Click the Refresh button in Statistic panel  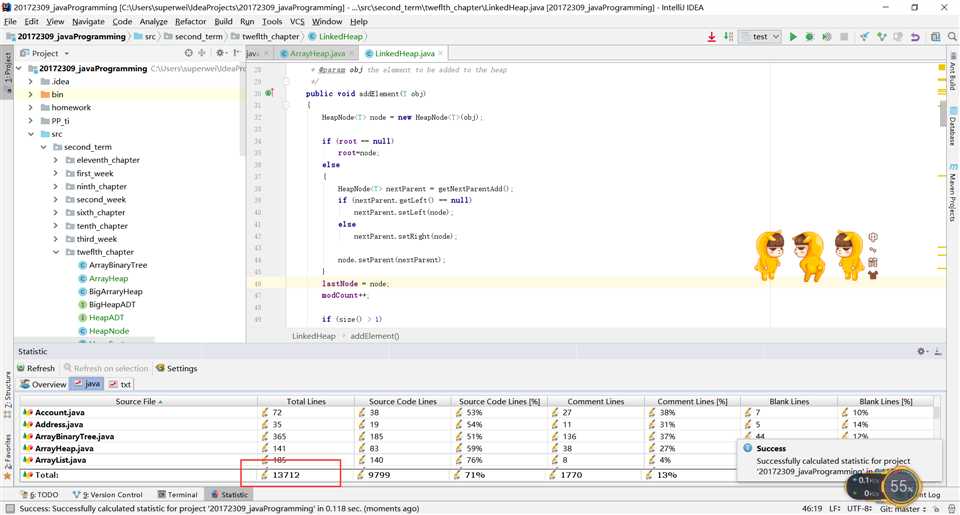(36, 369)
